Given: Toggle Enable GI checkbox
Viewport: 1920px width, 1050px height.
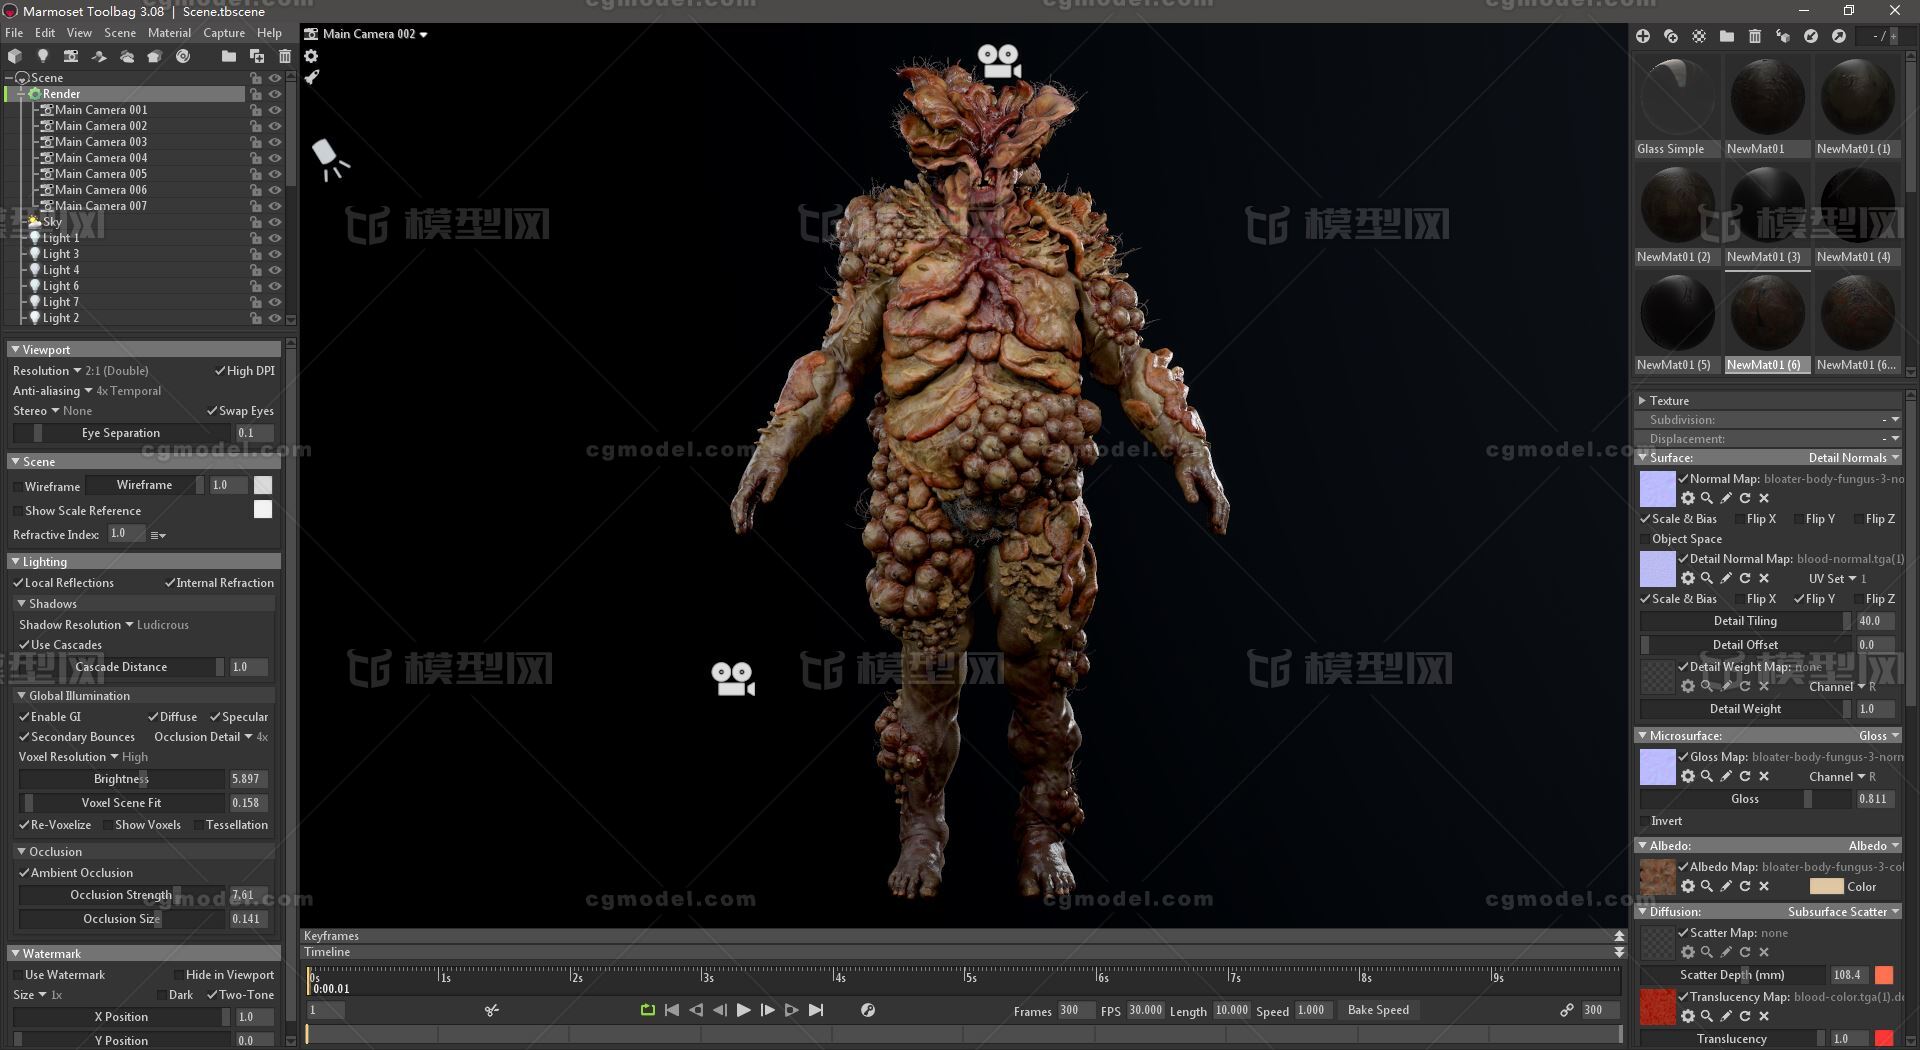Looking at the screenshot, I should coord(24,717).
